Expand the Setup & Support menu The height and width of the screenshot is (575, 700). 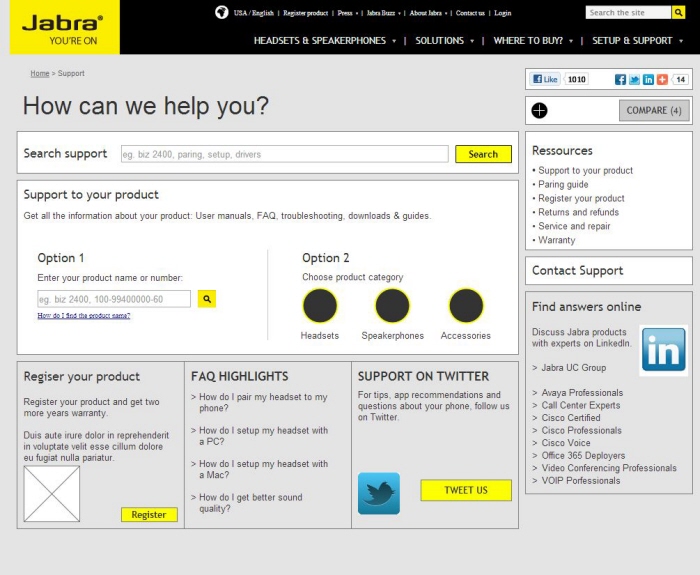click(x=638, y=41)
